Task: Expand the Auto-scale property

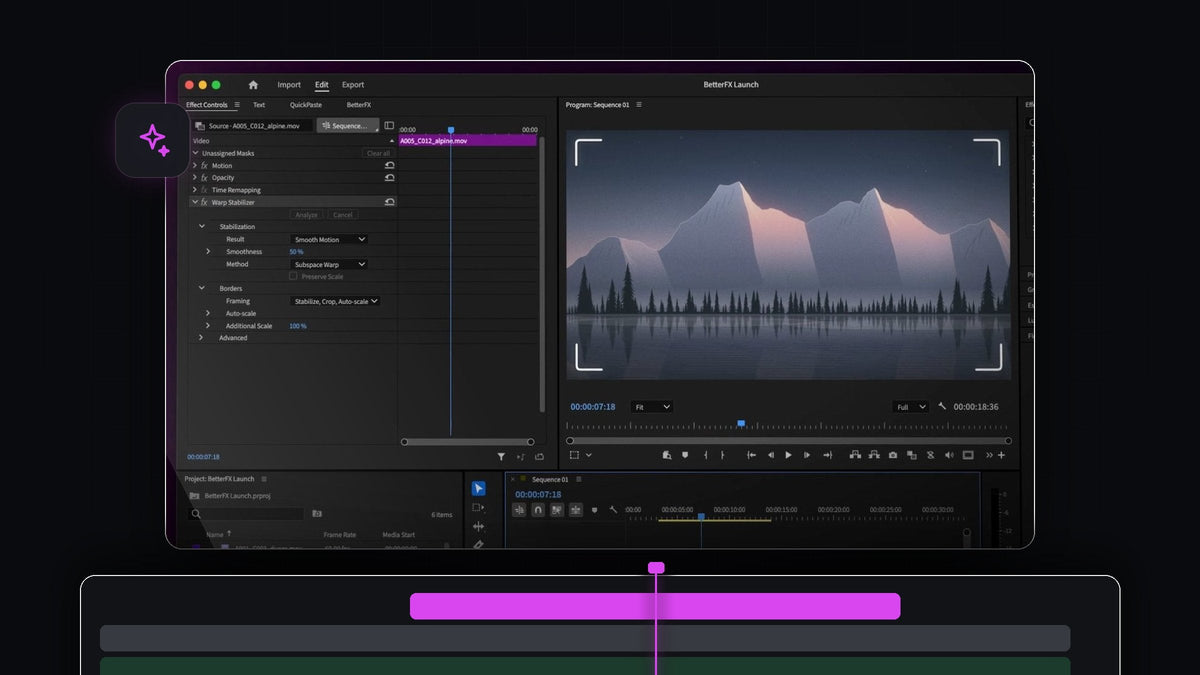Action: coord(208,313)
